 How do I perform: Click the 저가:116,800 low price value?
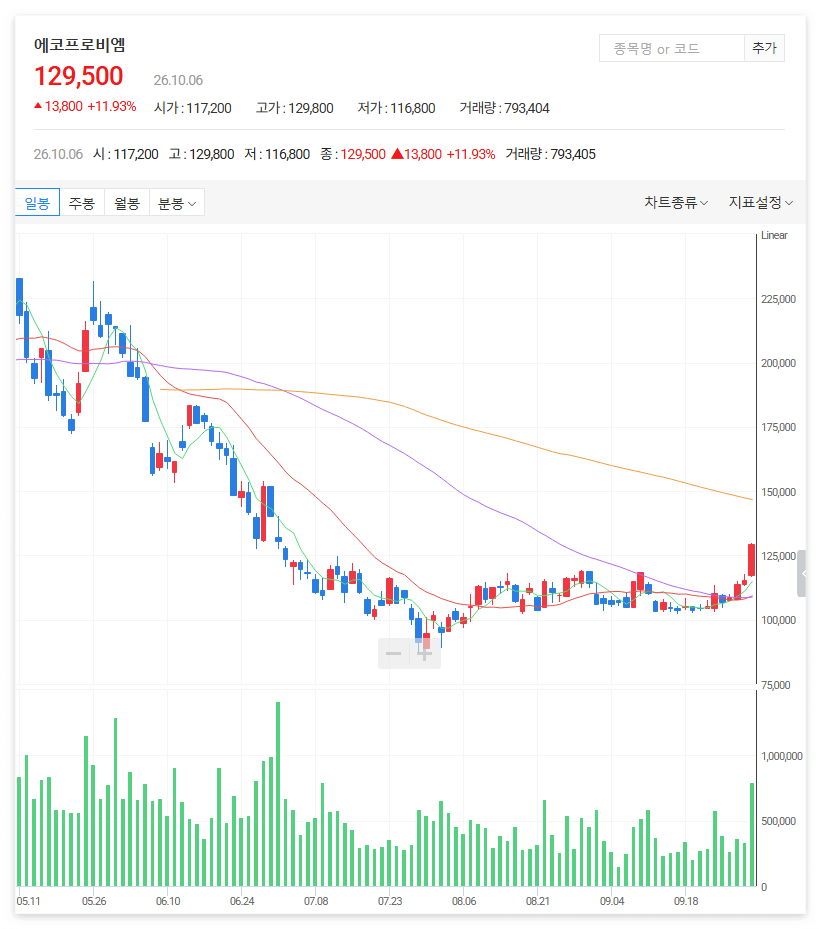pos(396,108)
